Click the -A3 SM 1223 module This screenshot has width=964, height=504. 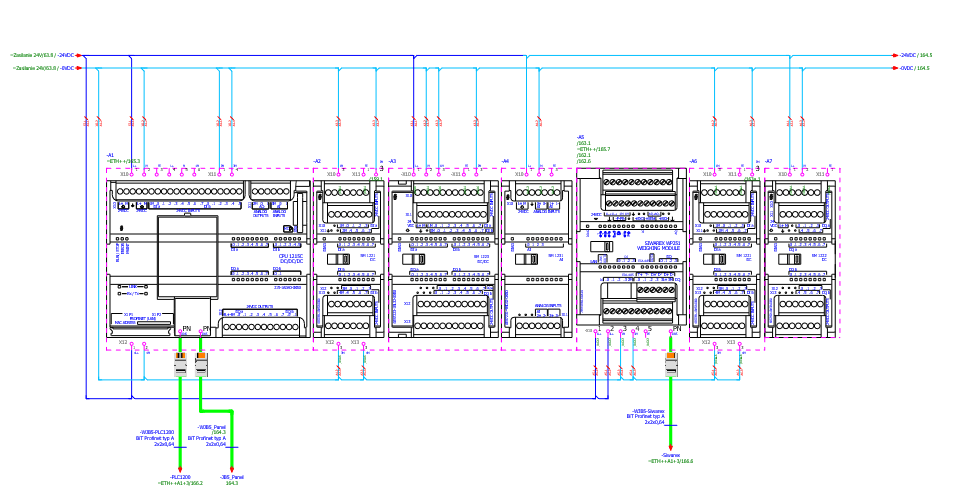[x=444, y=258]
